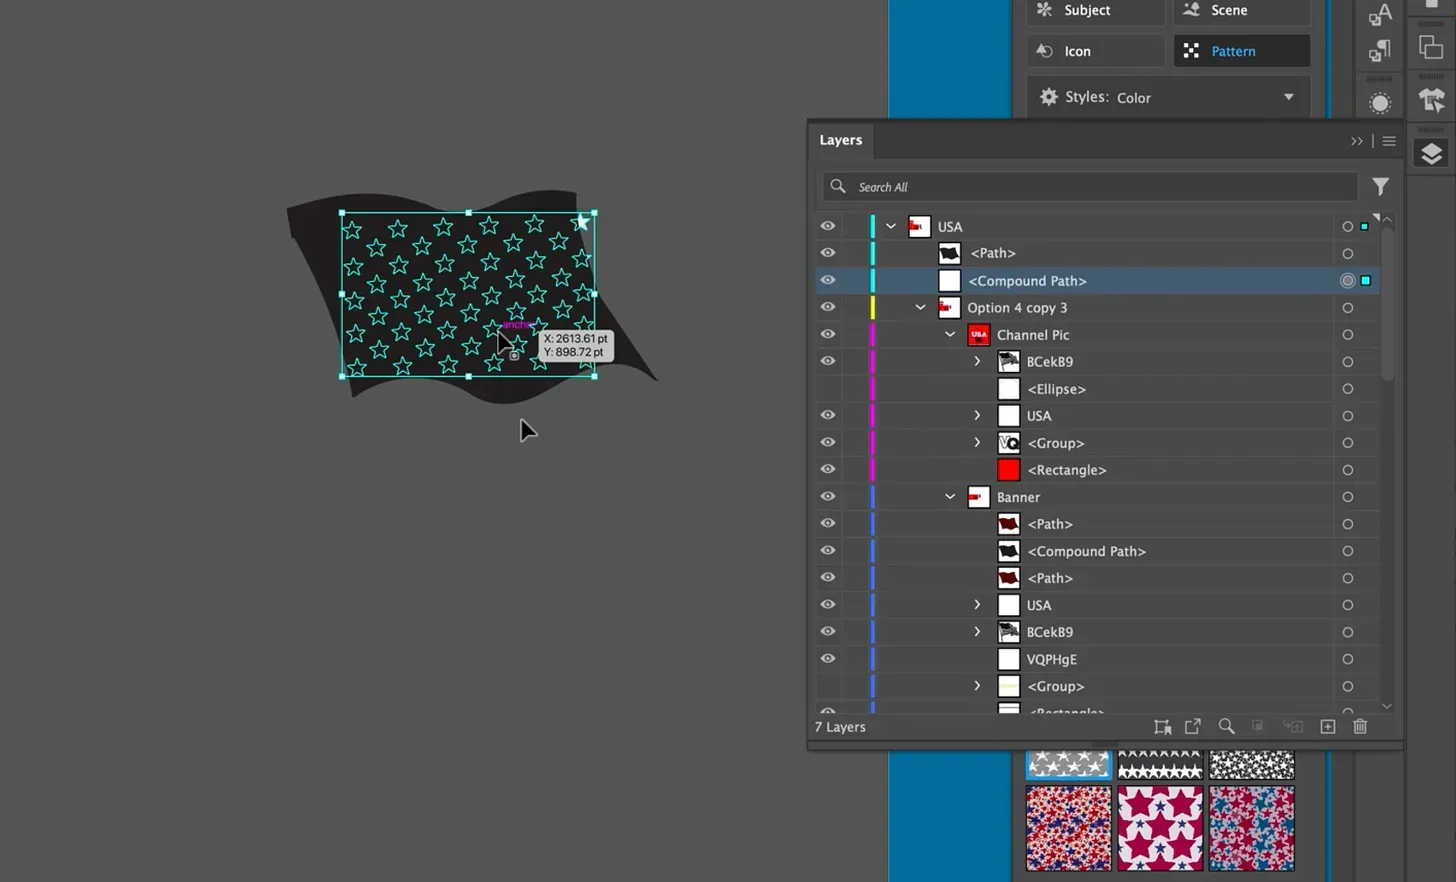The width and height of the screenshot is (1456, 882).
Task: Click the Layers panel icon in the sidebar
Action: point(1432,152)
